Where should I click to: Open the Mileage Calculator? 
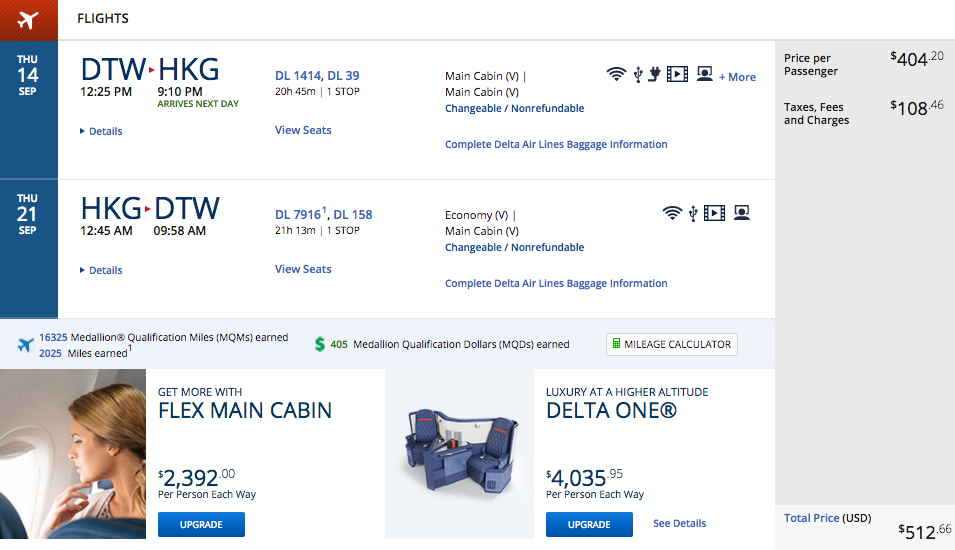[x=672, y=344]
